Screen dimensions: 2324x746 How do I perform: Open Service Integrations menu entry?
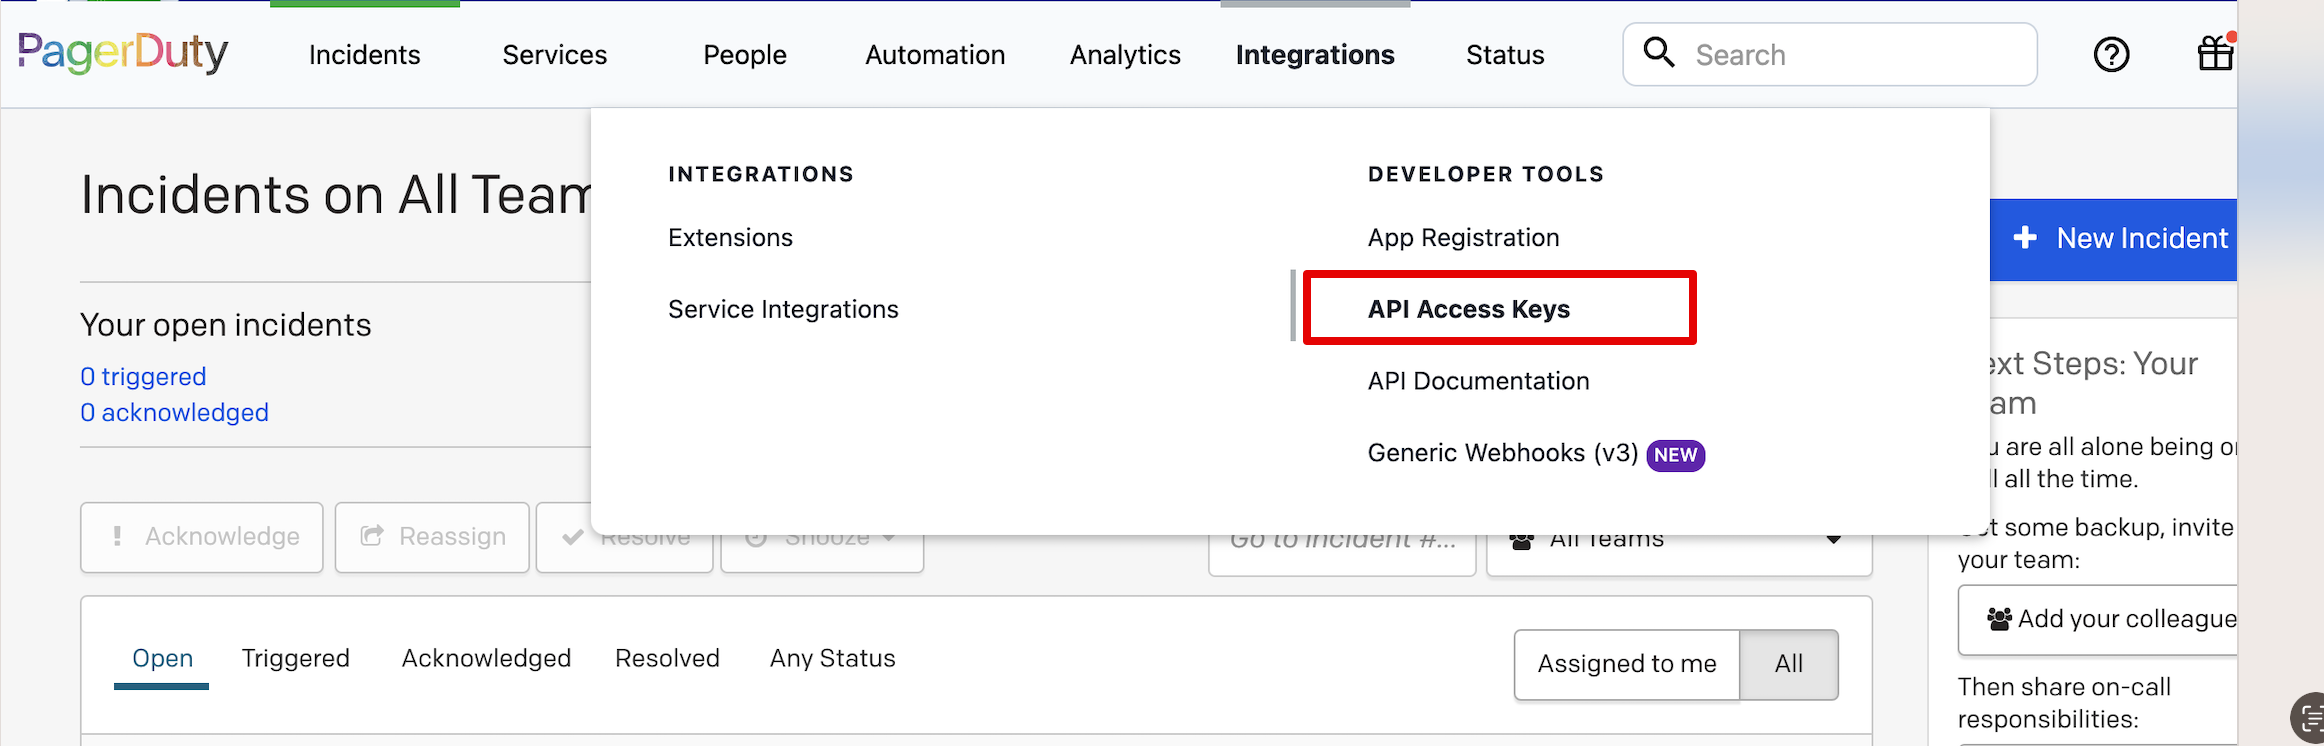(783, 309)
